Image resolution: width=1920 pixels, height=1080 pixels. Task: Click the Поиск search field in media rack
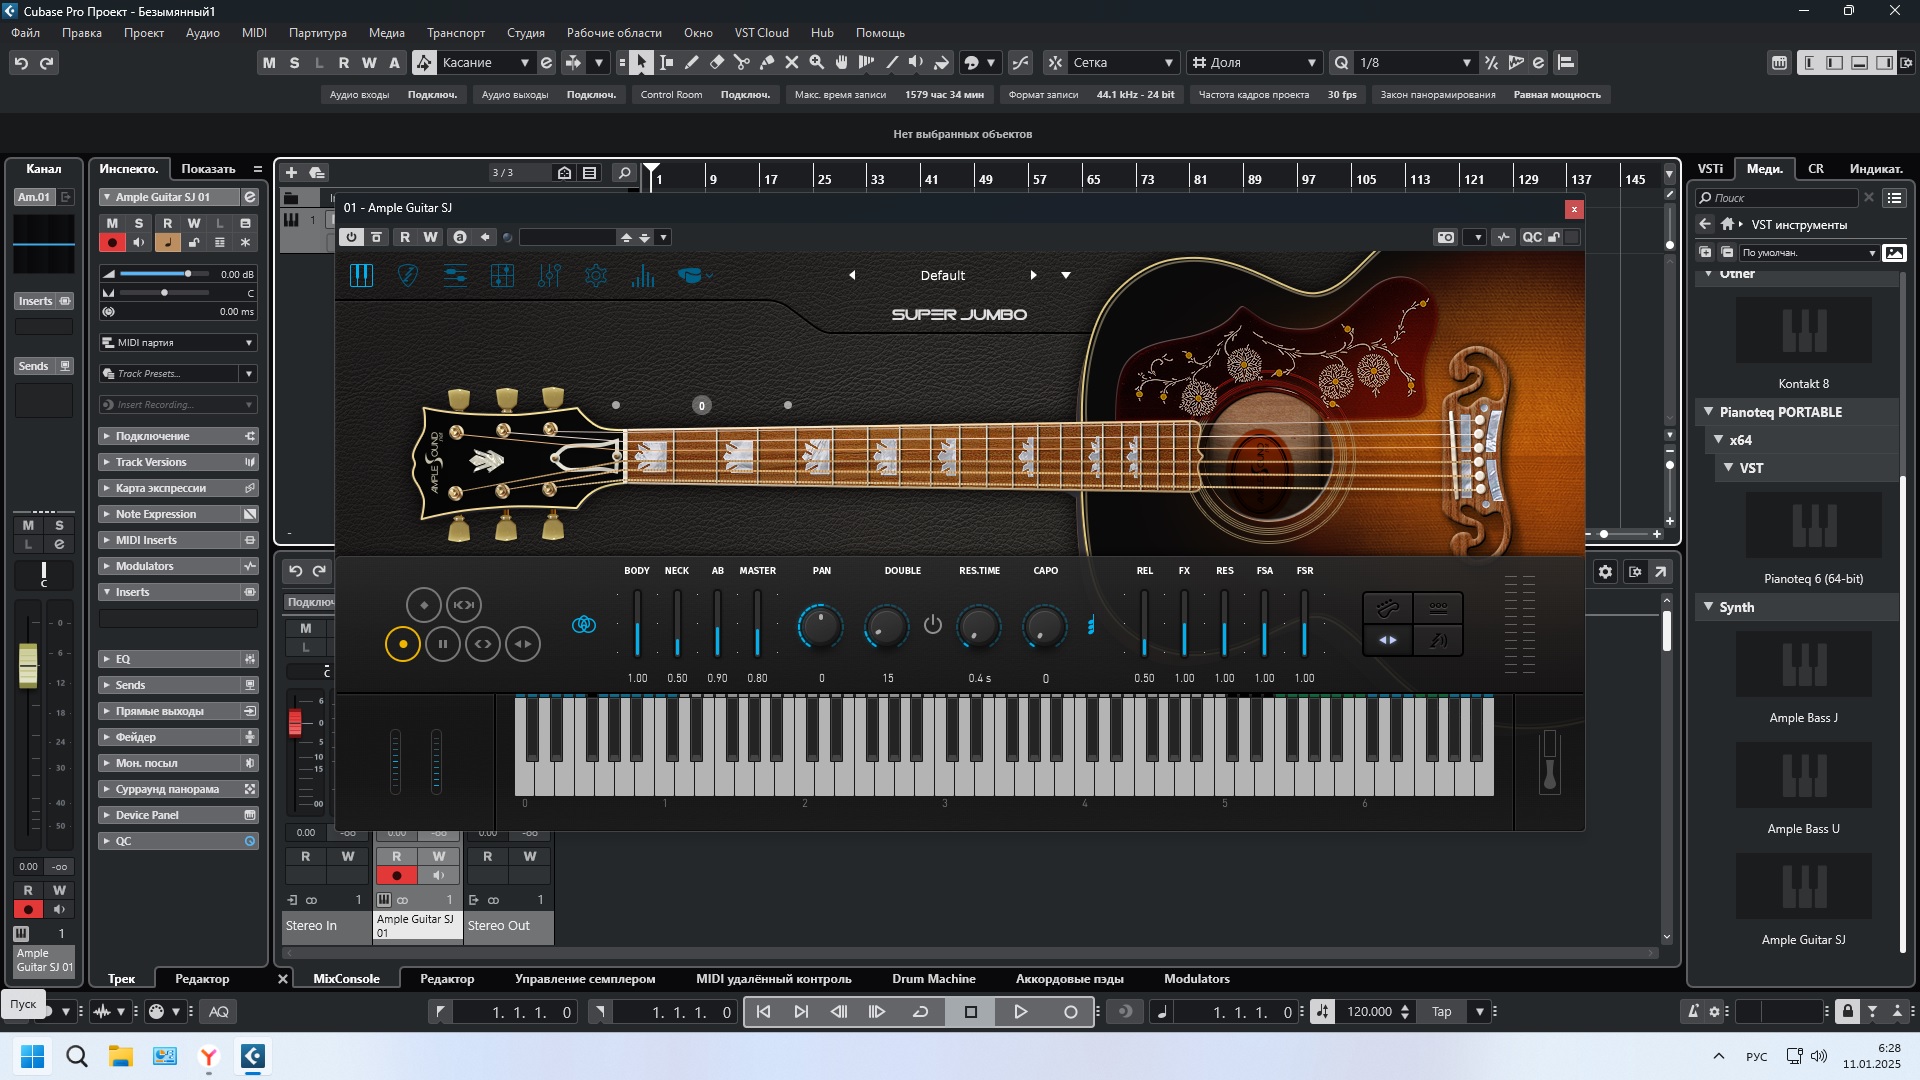(1778, 197)
